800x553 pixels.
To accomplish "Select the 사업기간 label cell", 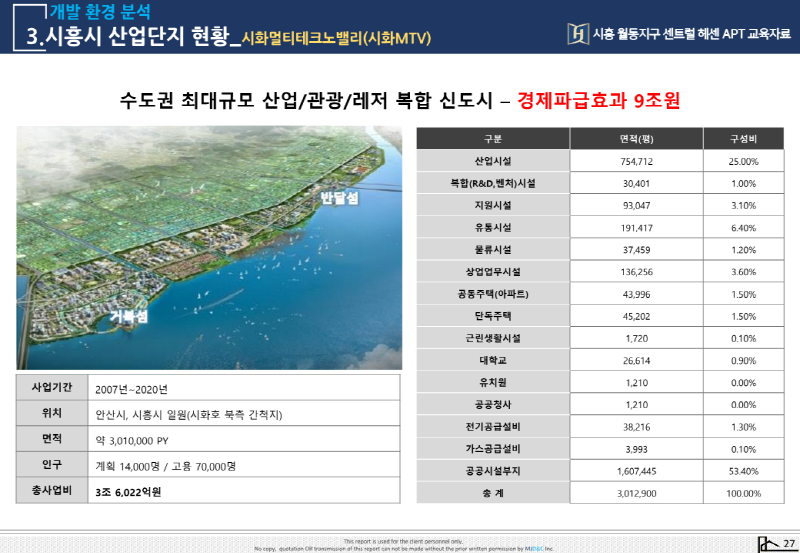I will pyautogui.click(x=51, y=388).
